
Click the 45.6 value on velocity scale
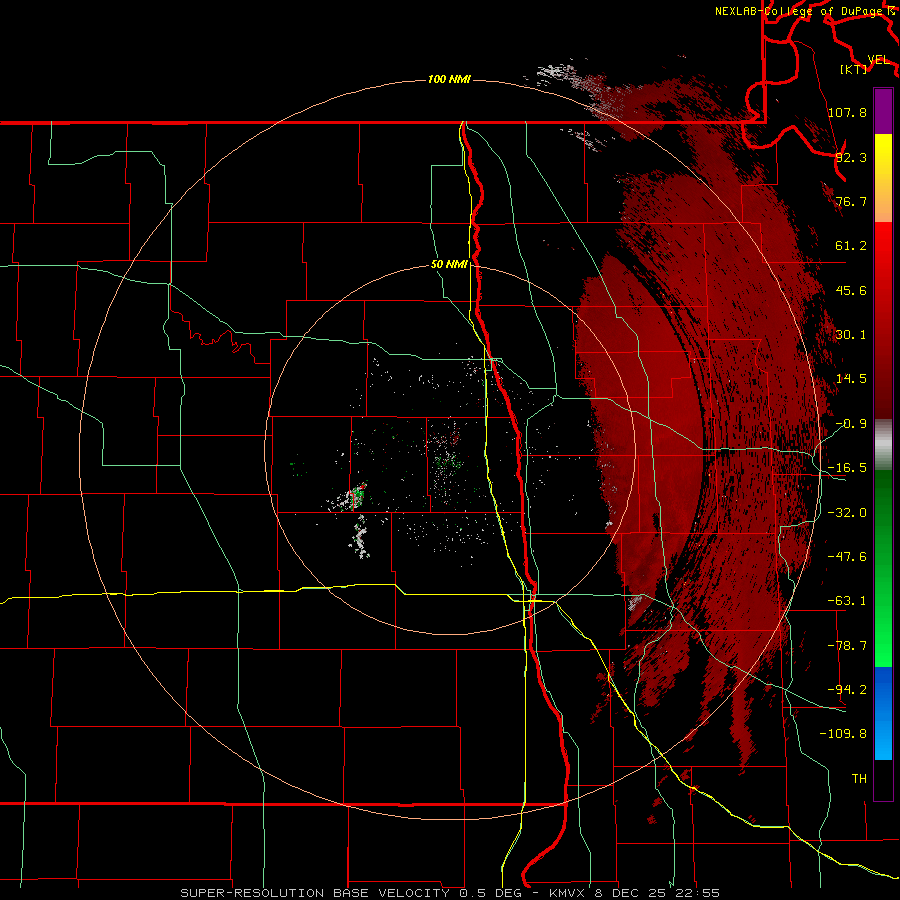(x=851, y=290)
